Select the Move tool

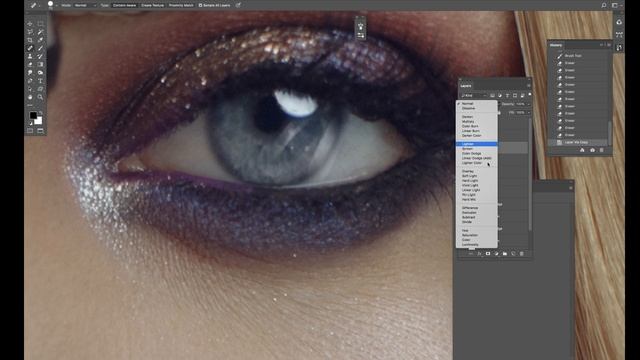coord(30,24)
